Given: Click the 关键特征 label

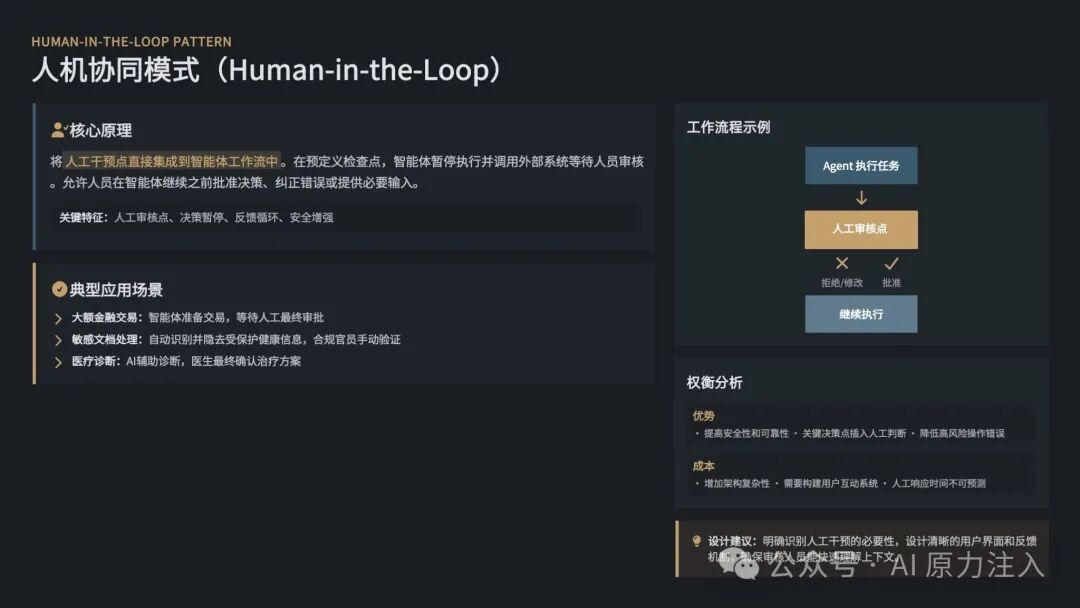Looking at the screenshot, I should [x=83, y=218].
